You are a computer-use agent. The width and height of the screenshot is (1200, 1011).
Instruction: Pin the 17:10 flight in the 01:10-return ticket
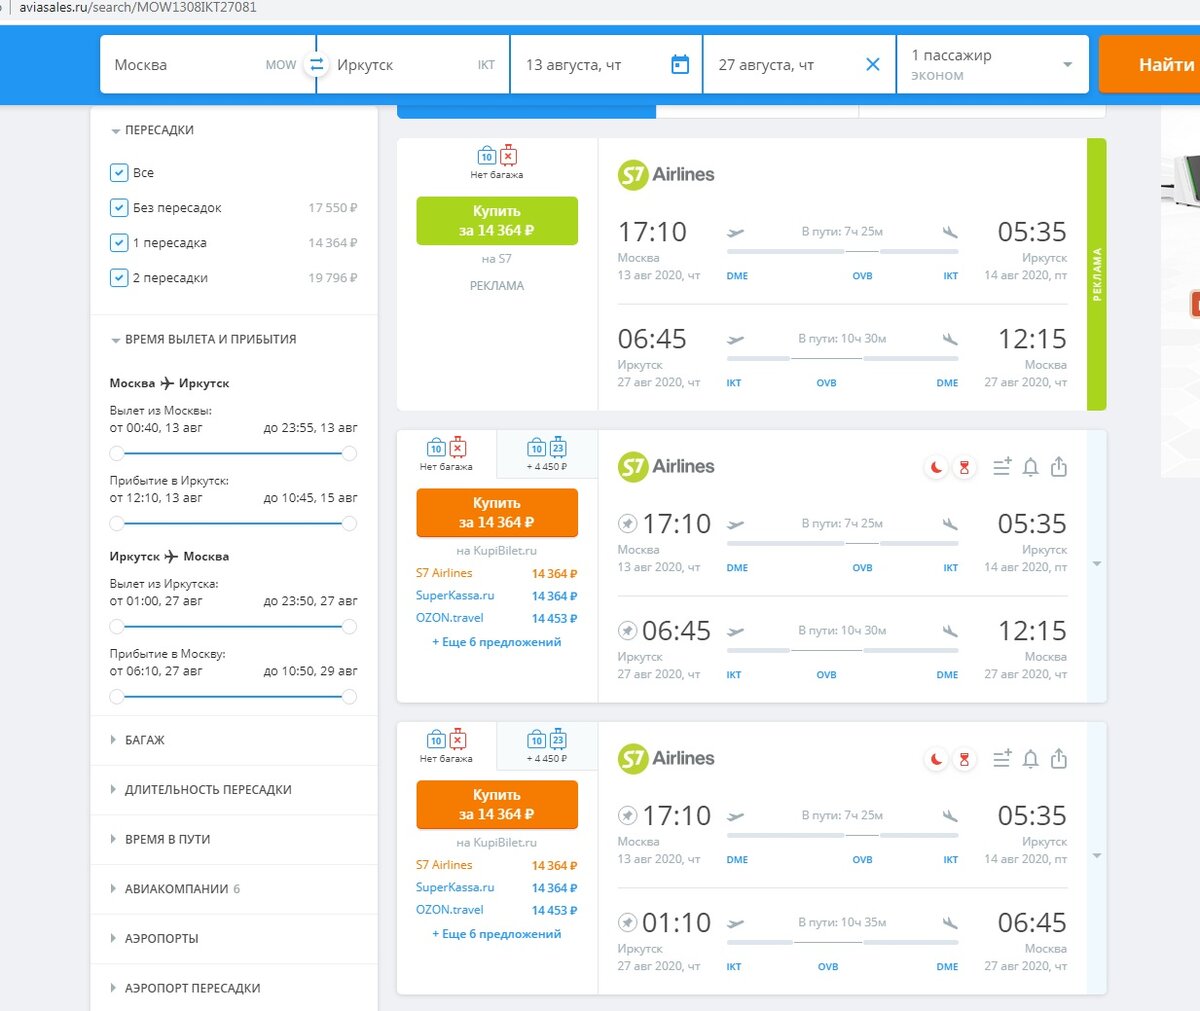tap(627, 815)
